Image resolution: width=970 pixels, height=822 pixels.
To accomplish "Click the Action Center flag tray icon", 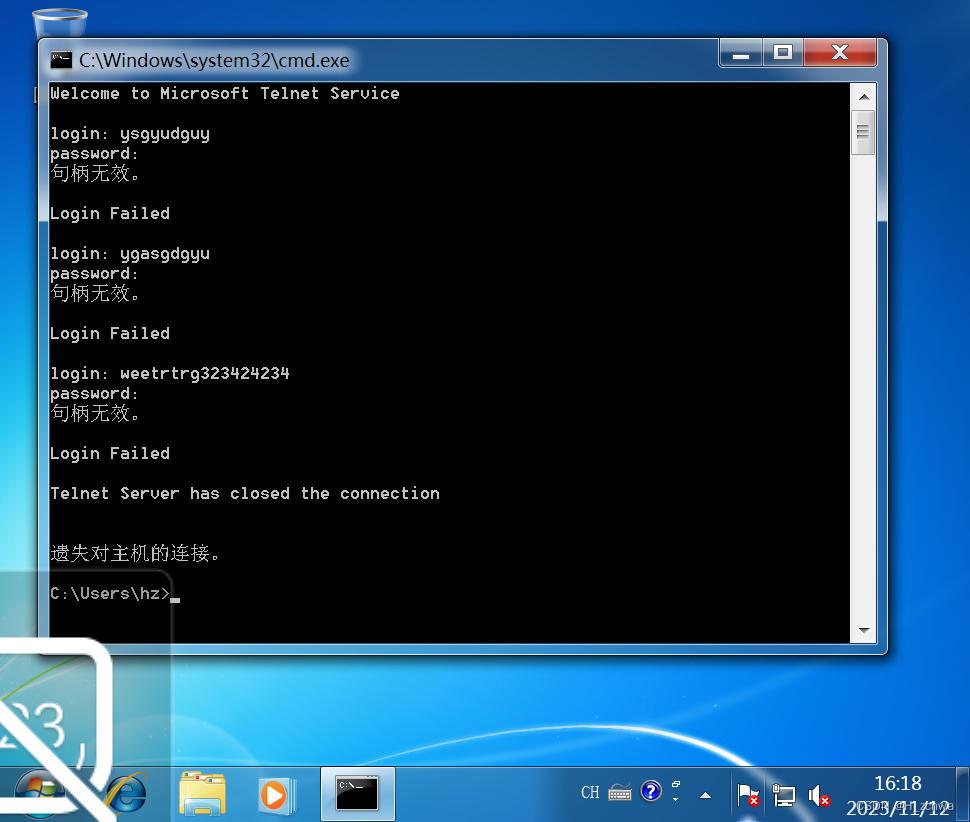I will 747,794.
